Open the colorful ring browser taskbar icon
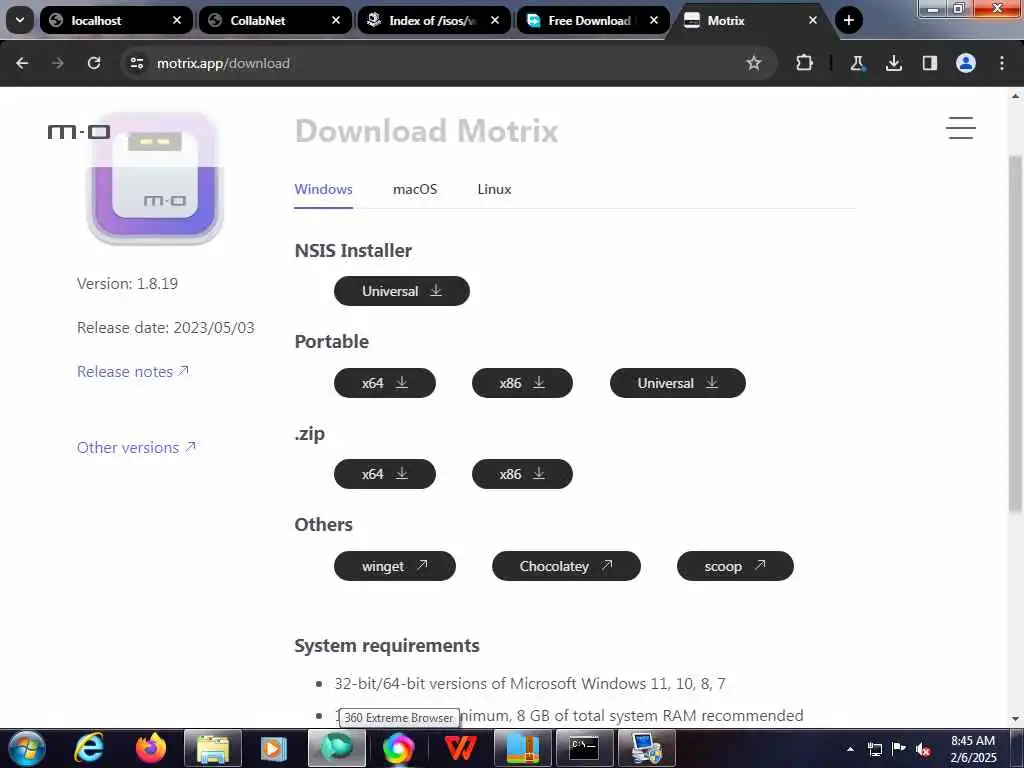The width and height of the screenshot is (1024, 768). point(398,748)
